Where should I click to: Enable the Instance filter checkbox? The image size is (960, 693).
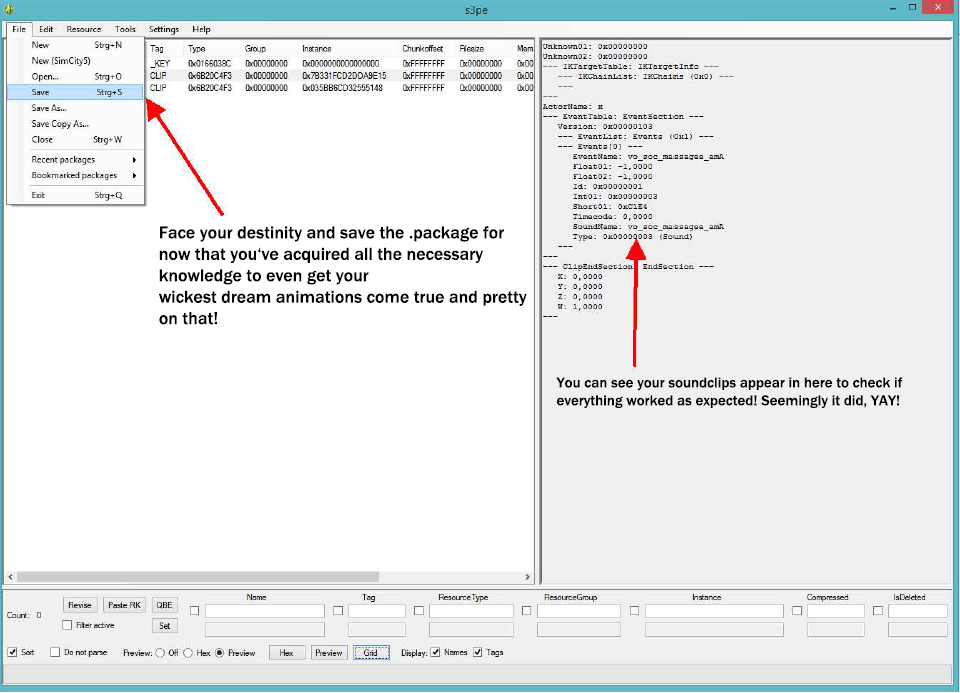[x=634, y=610]
